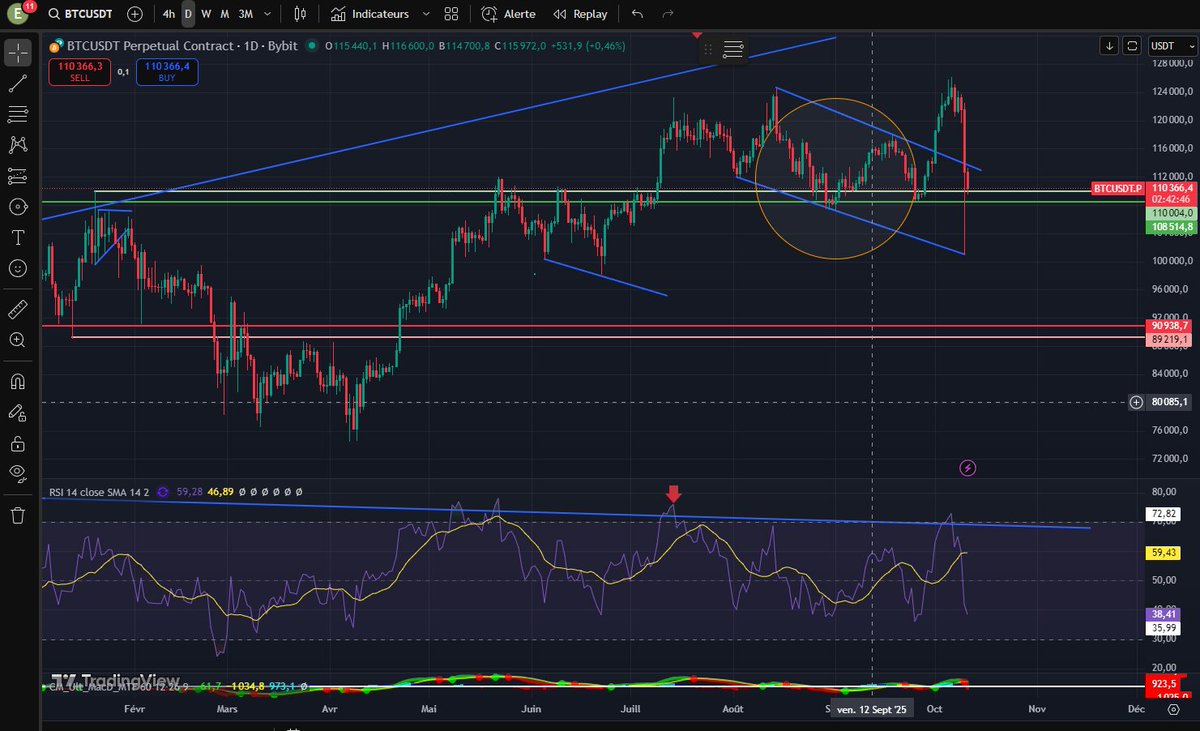This screenshot has width=1200, height=731.
Task: Toggle stay in drawing mode
Action: click(x=18, y=411)
